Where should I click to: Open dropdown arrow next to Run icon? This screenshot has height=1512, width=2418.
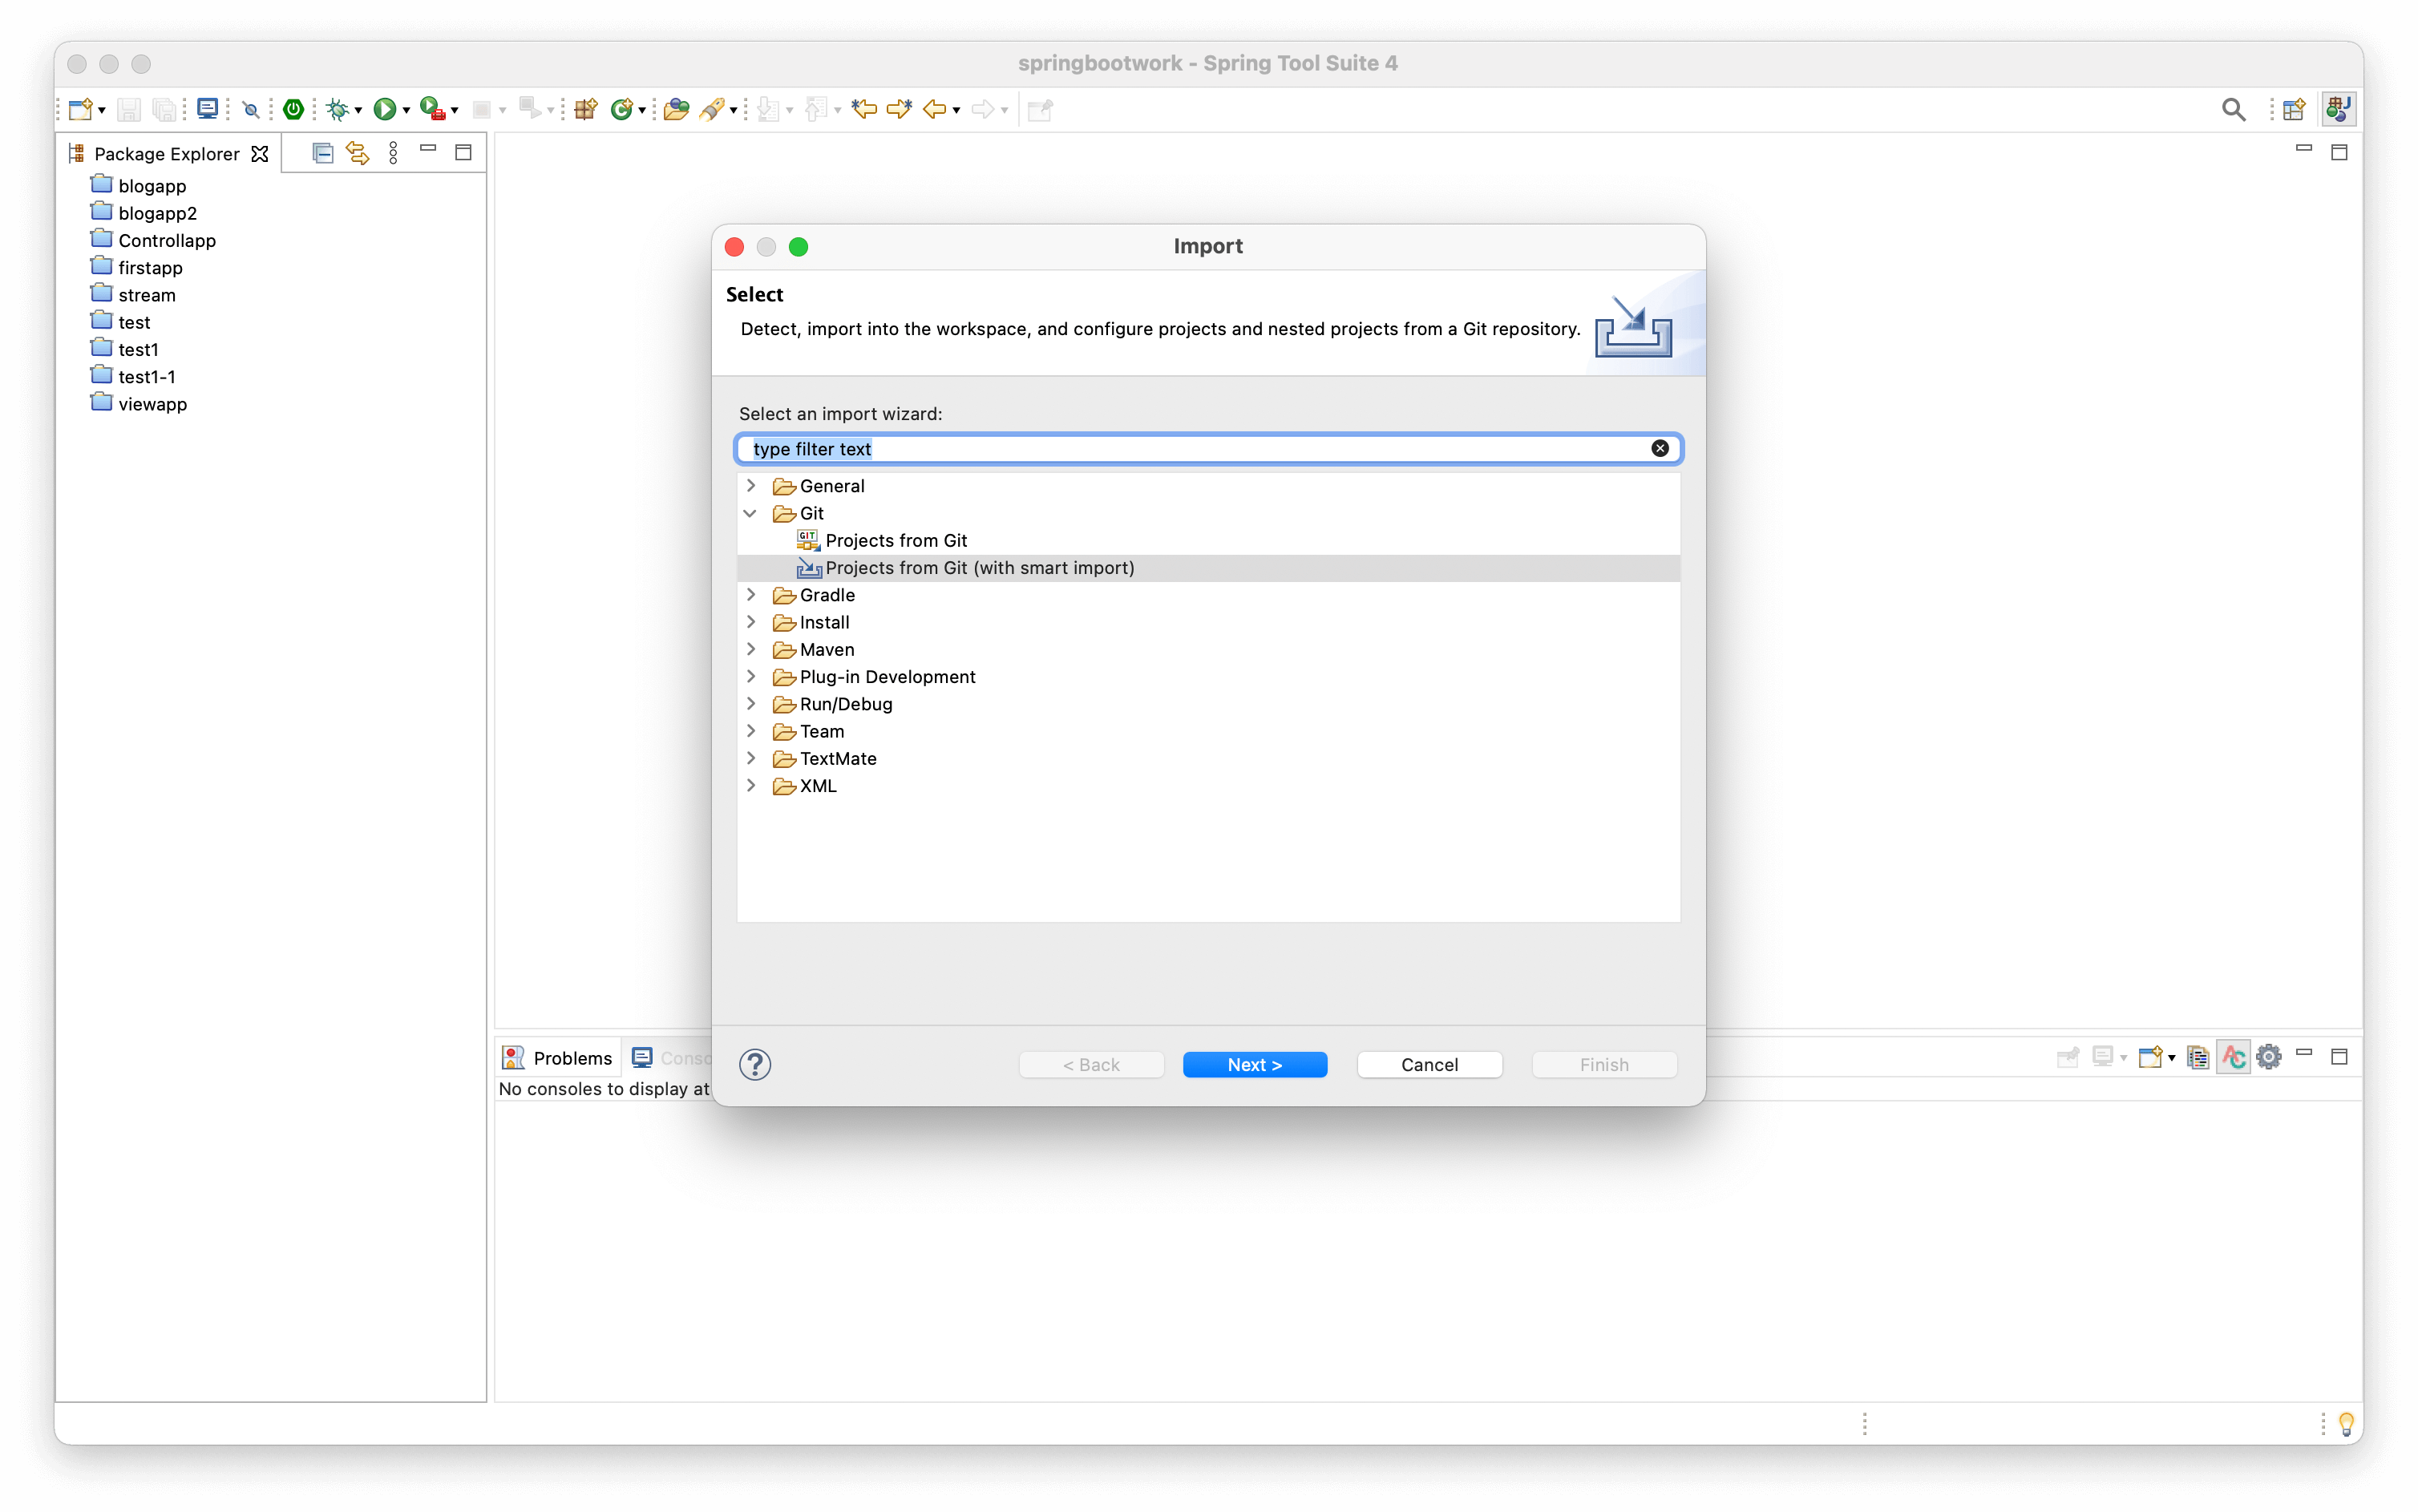pos(406,111)
